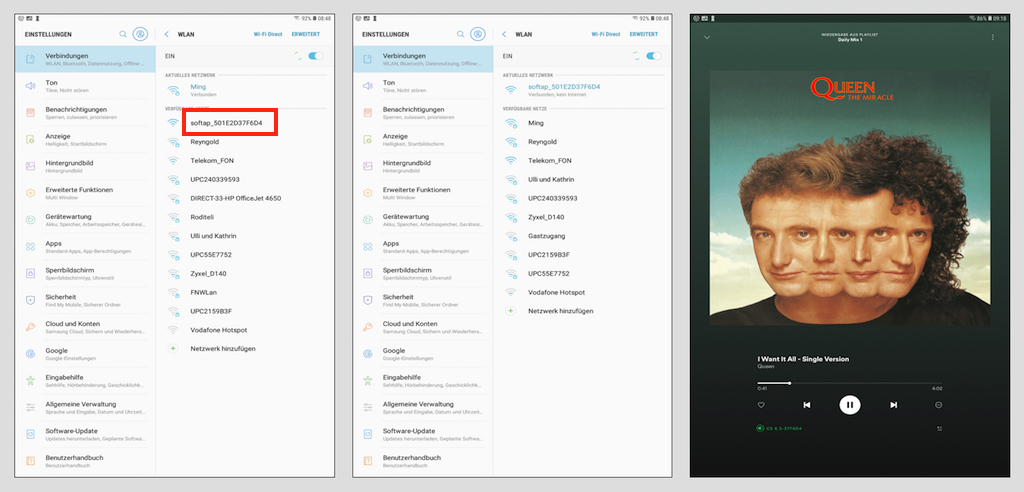The image size is (1024, 492).
Task: Open the connected speaker device icon in Spotify
Action: click(x=760, y=429)
